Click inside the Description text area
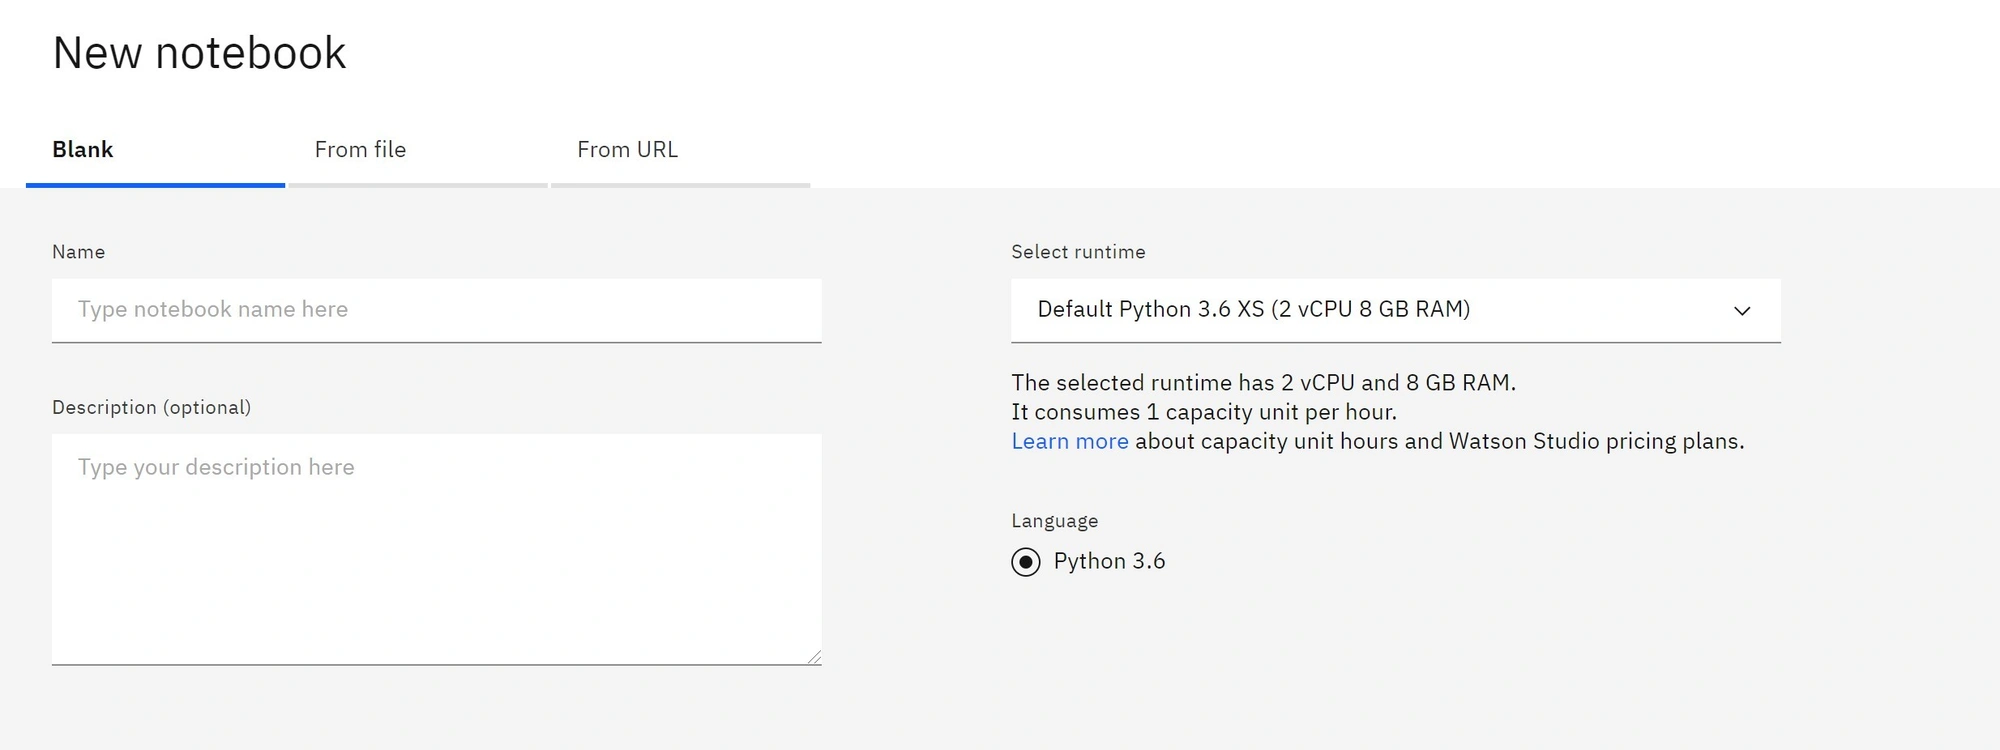2000x750 pixels. point(437,549)
